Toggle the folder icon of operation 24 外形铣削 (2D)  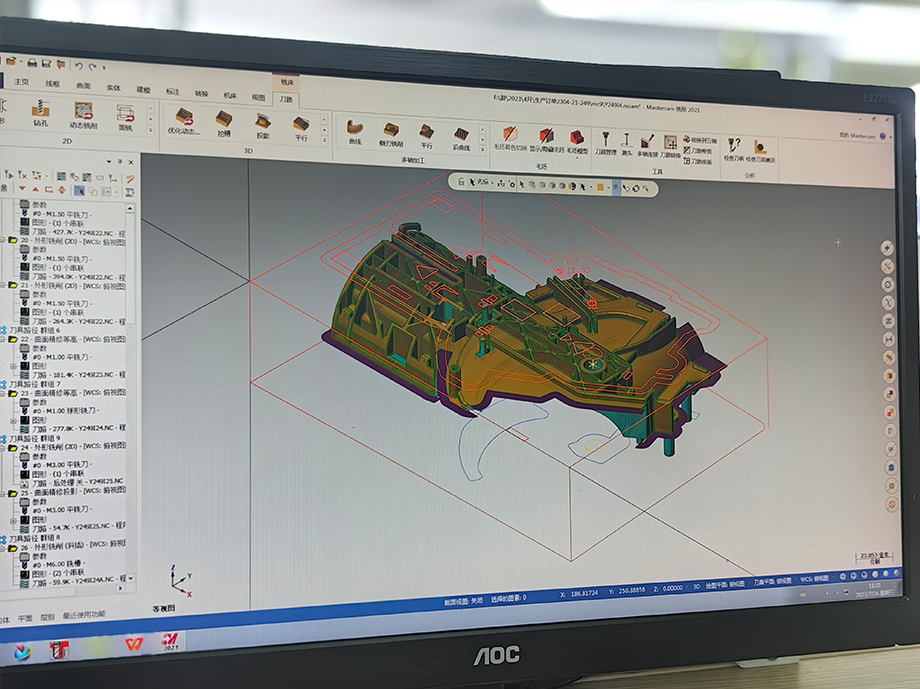pos(12,447)
